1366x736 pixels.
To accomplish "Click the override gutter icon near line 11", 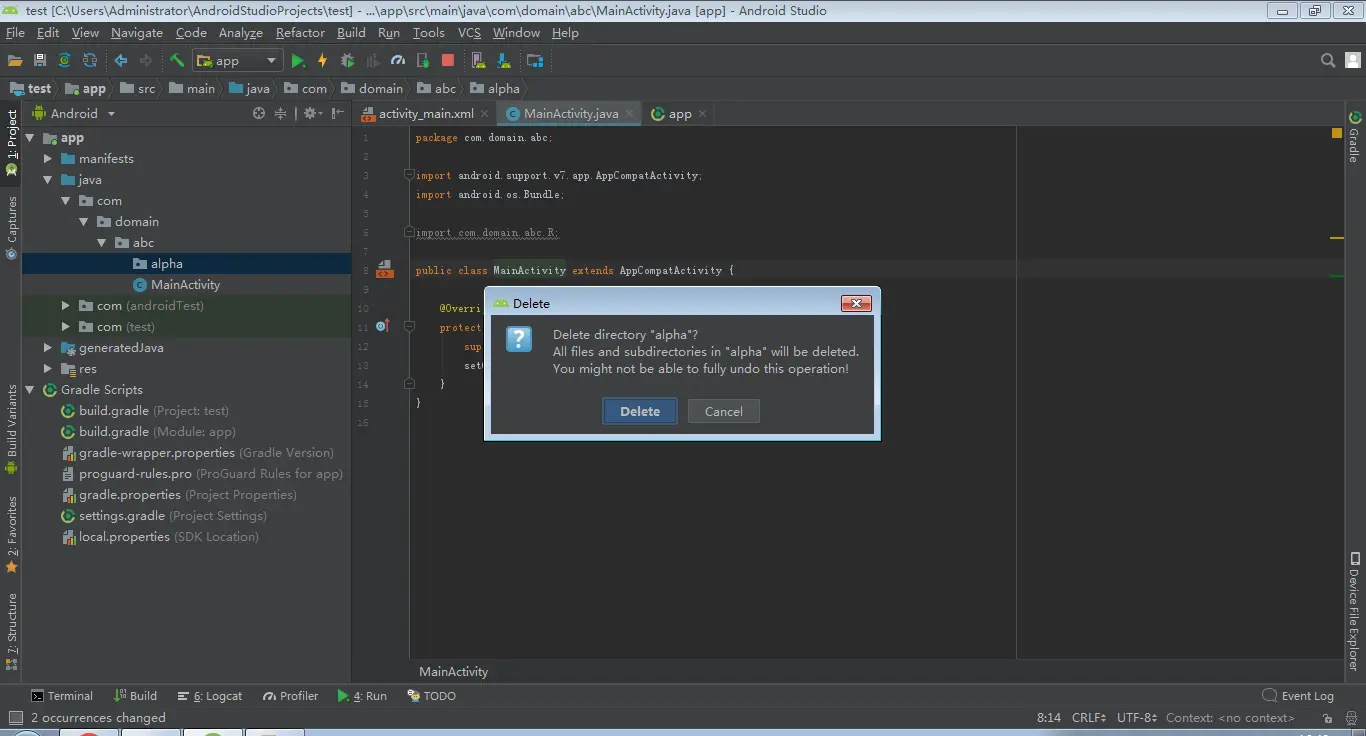I will (x=382, y=327).
